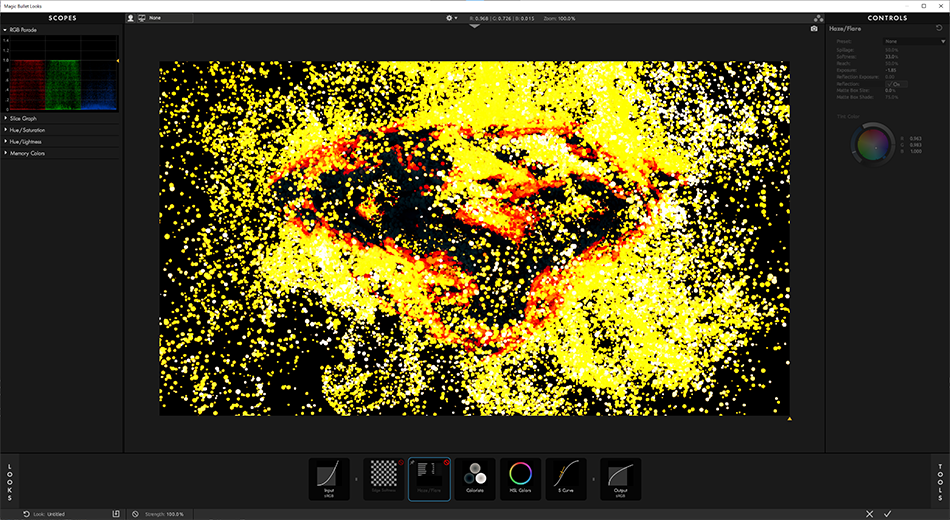Collapse the RGB Parade scope
Screen dimensions: 950x520
[x=5, y=30]
